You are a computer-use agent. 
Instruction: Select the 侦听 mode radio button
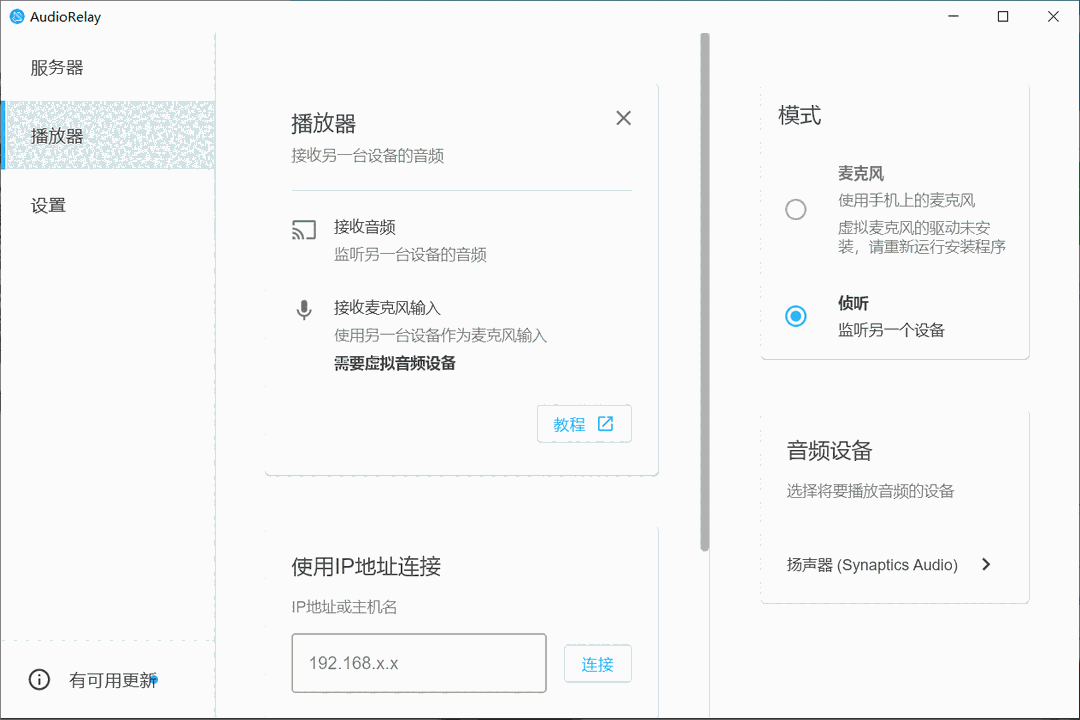(796, 316)
